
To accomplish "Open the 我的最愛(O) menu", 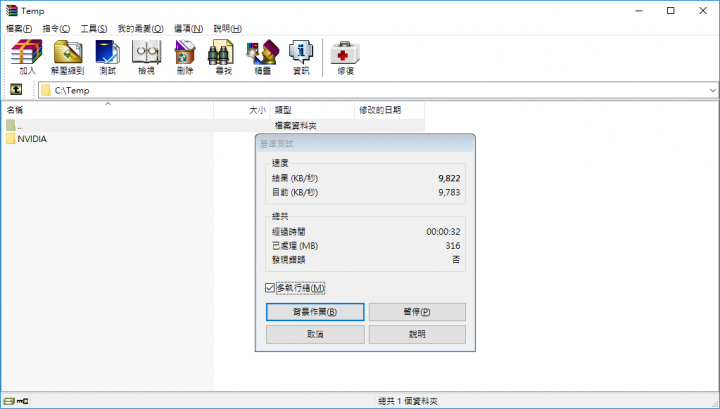I will [x=141, y=28].
